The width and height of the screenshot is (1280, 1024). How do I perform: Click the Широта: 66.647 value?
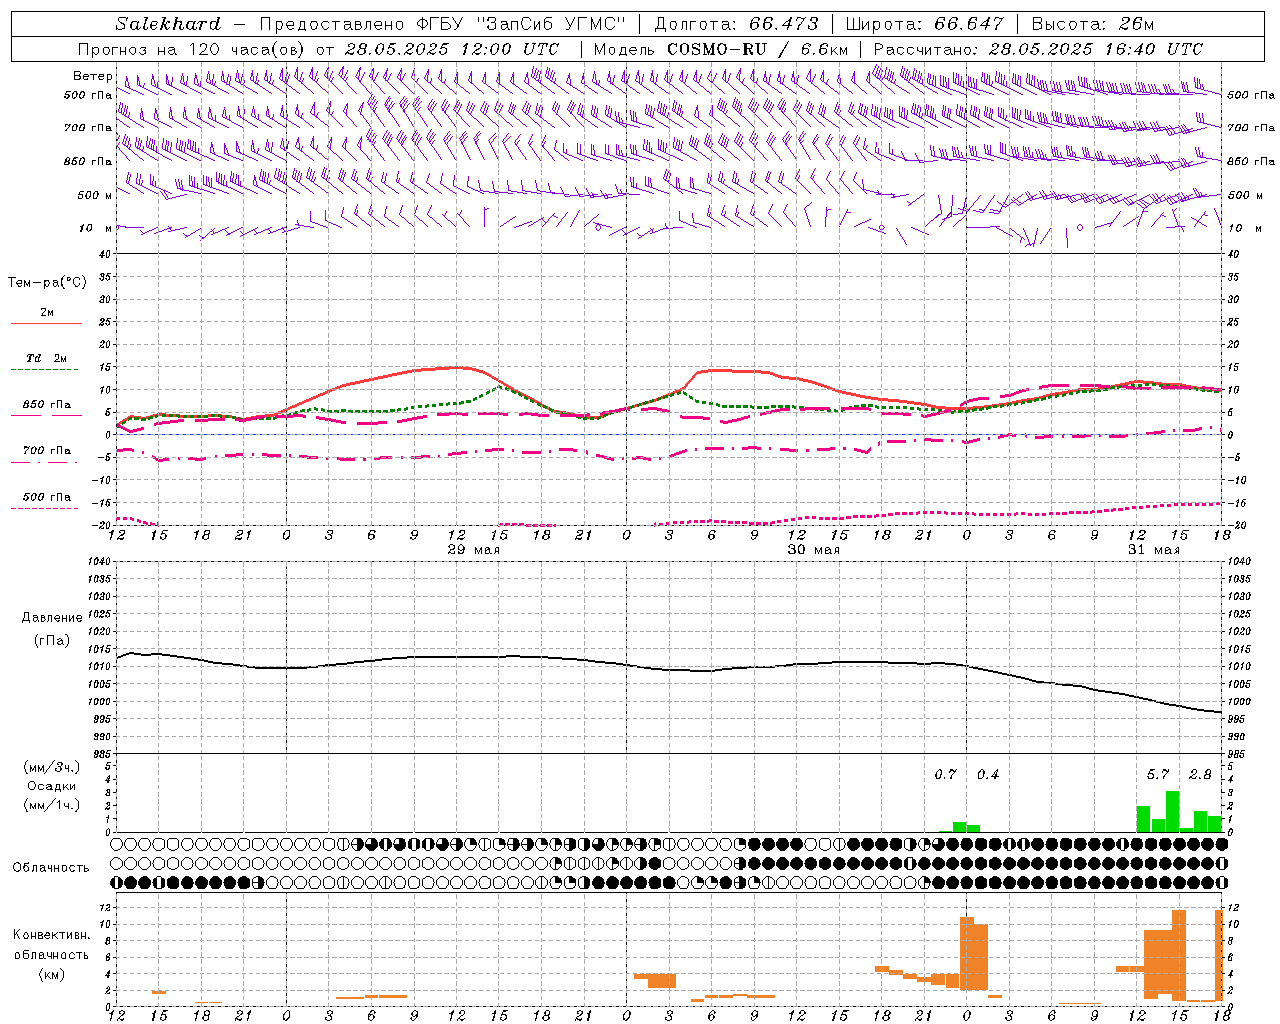click(x=925, y=24)
